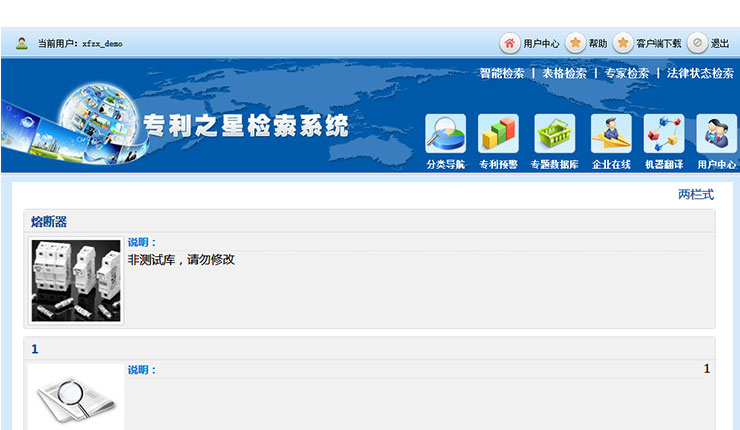Screen dimensions: 740x430
Task: Switch to 智能检索 search
Action: pyautogui.click(x=501, y=73)
